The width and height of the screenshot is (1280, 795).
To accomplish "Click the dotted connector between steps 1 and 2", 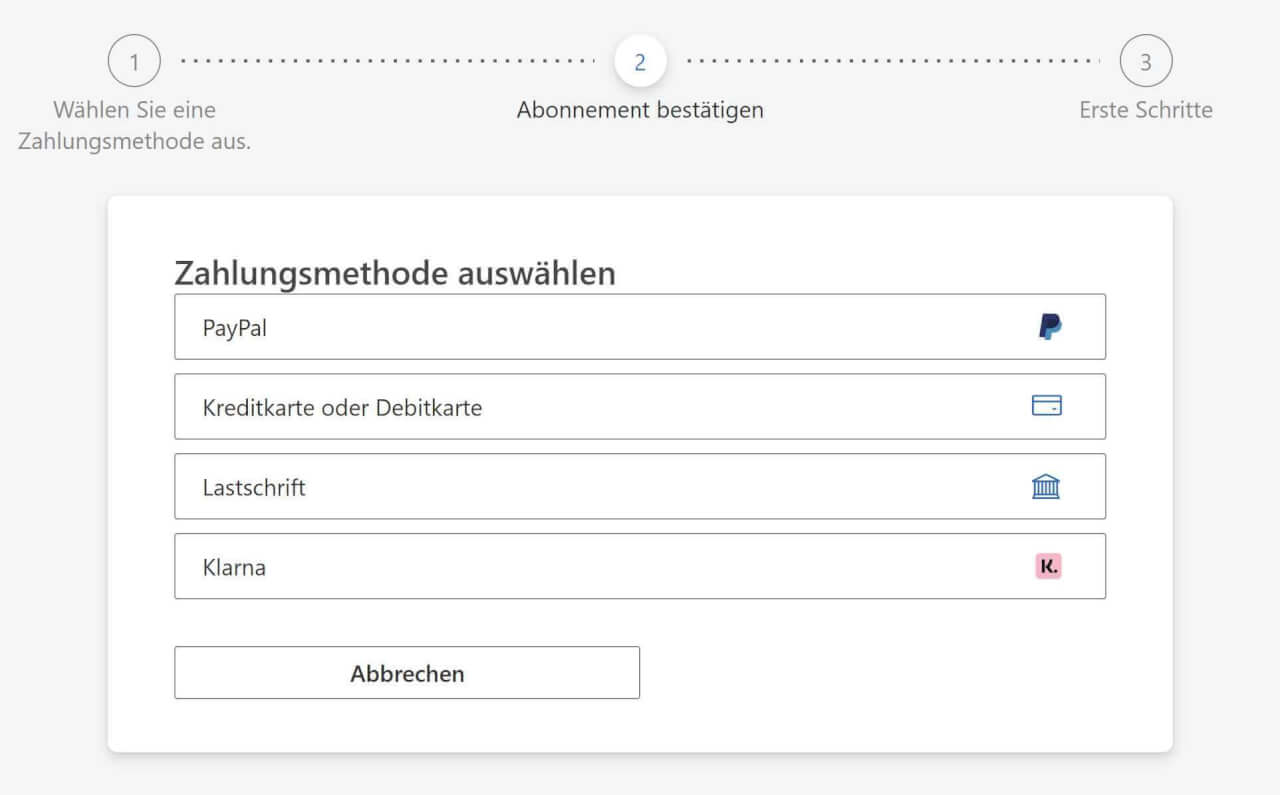I will point(387,62).
